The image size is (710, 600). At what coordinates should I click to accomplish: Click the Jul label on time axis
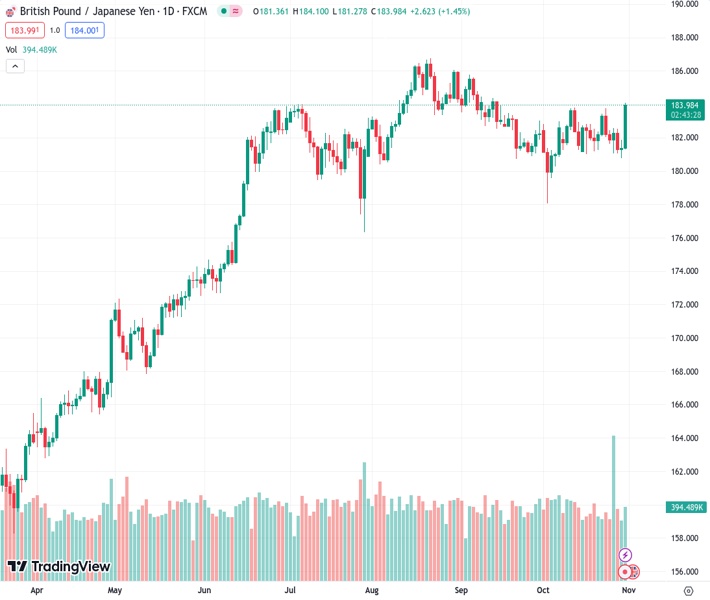(x=290, y=590)
